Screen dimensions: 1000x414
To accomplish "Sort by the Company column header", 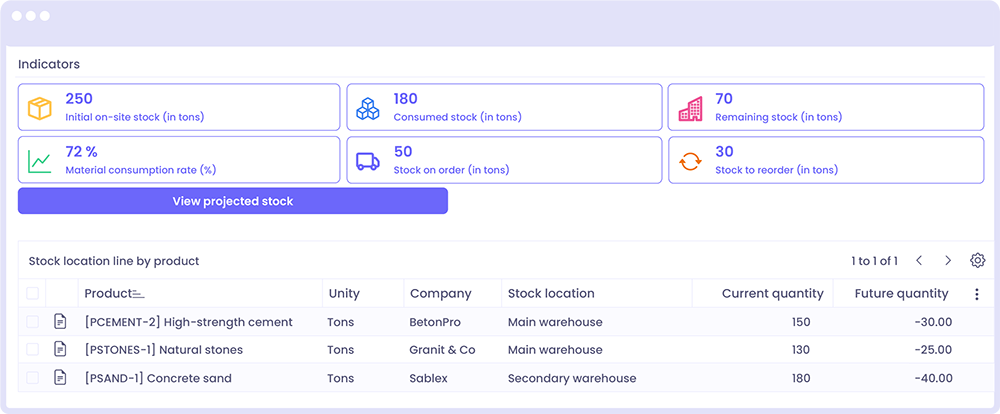I will pyautogui.click(x=440, y=293).
